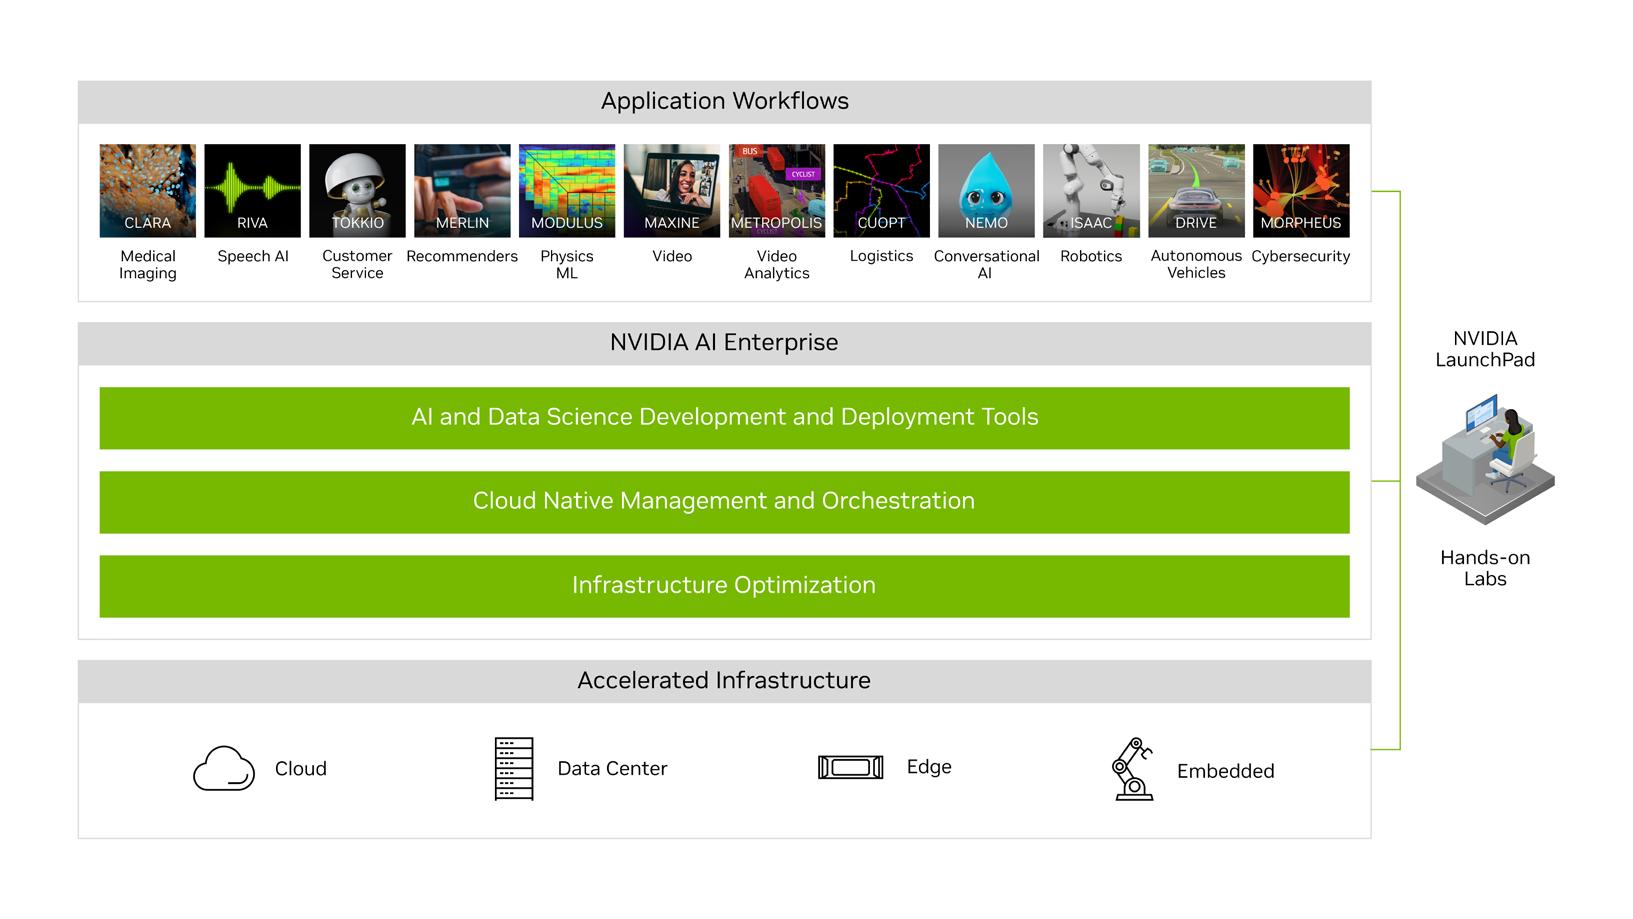1633x919 pixels.
Task: Open the NeMo water droplet thumbnail
Action: [986, 191]
